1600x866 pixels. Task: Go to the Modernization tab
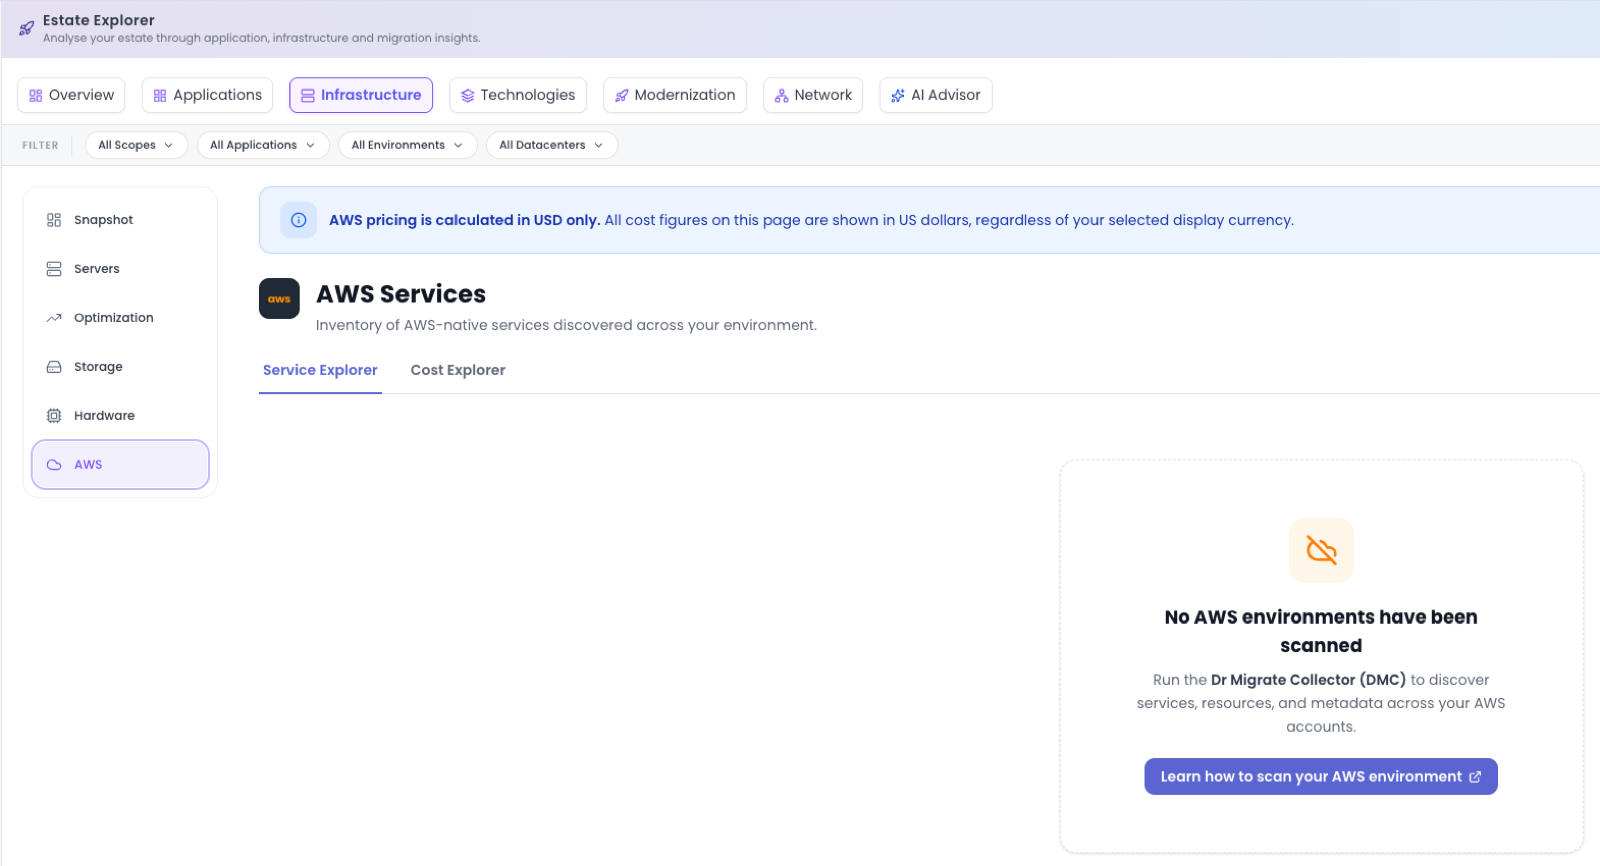tap(675, 95)
